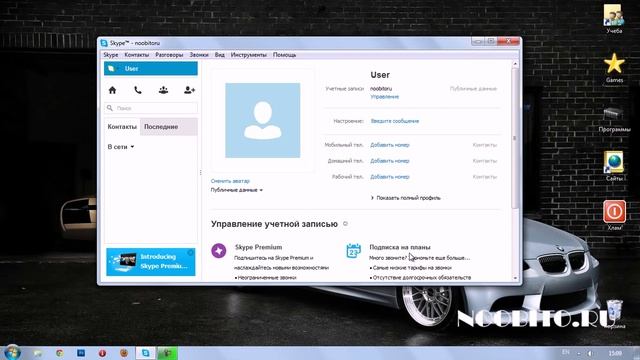Click the Сменить аватар link
640x360 pixels.
point(230,181)
